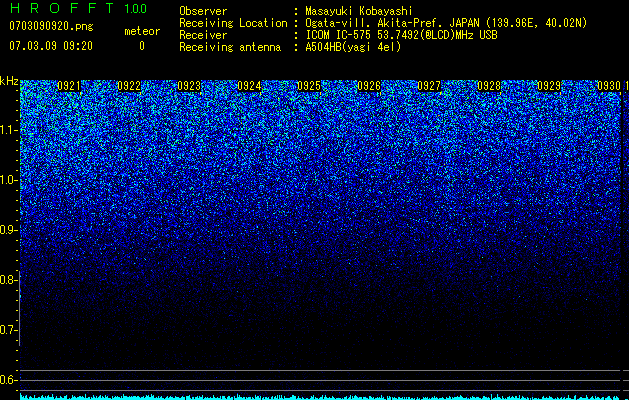Click the 0.7 frequency axis label
The height and width of the screenshot is (400, 629).
[x=7, y=330]
